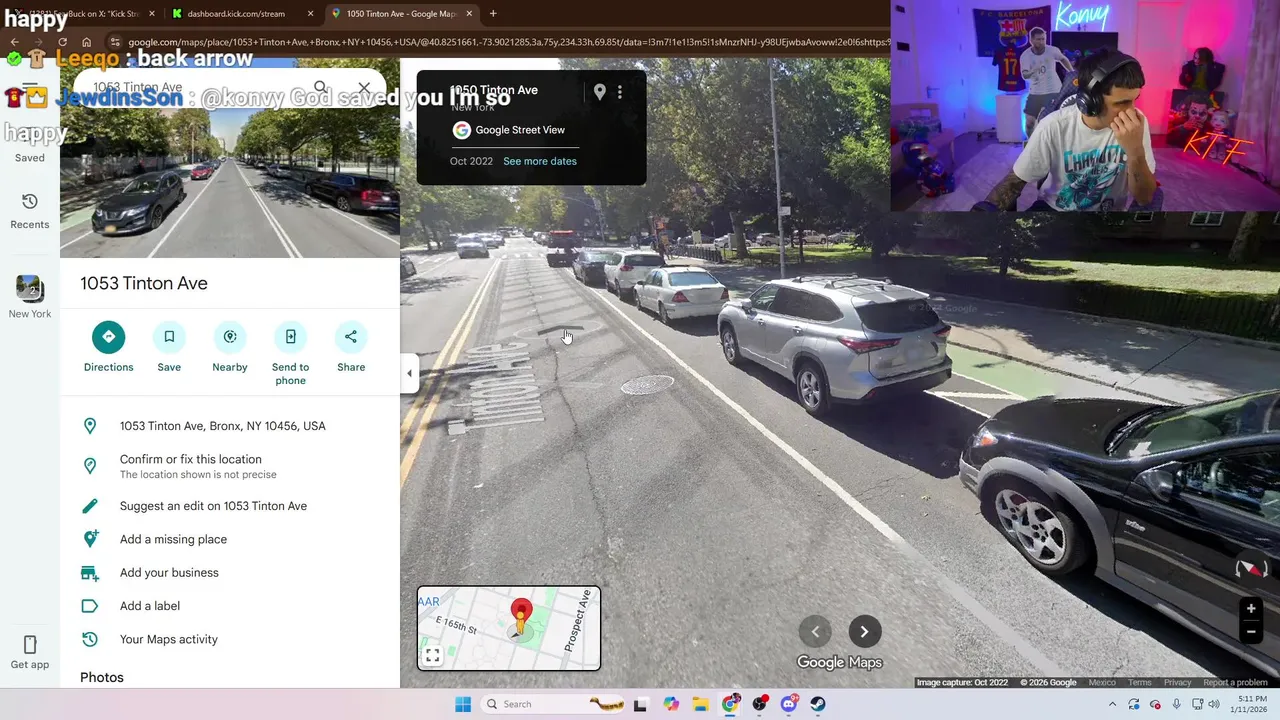Click the Directions button icon
Screen dimensions: 1280x720
(108, 337)
